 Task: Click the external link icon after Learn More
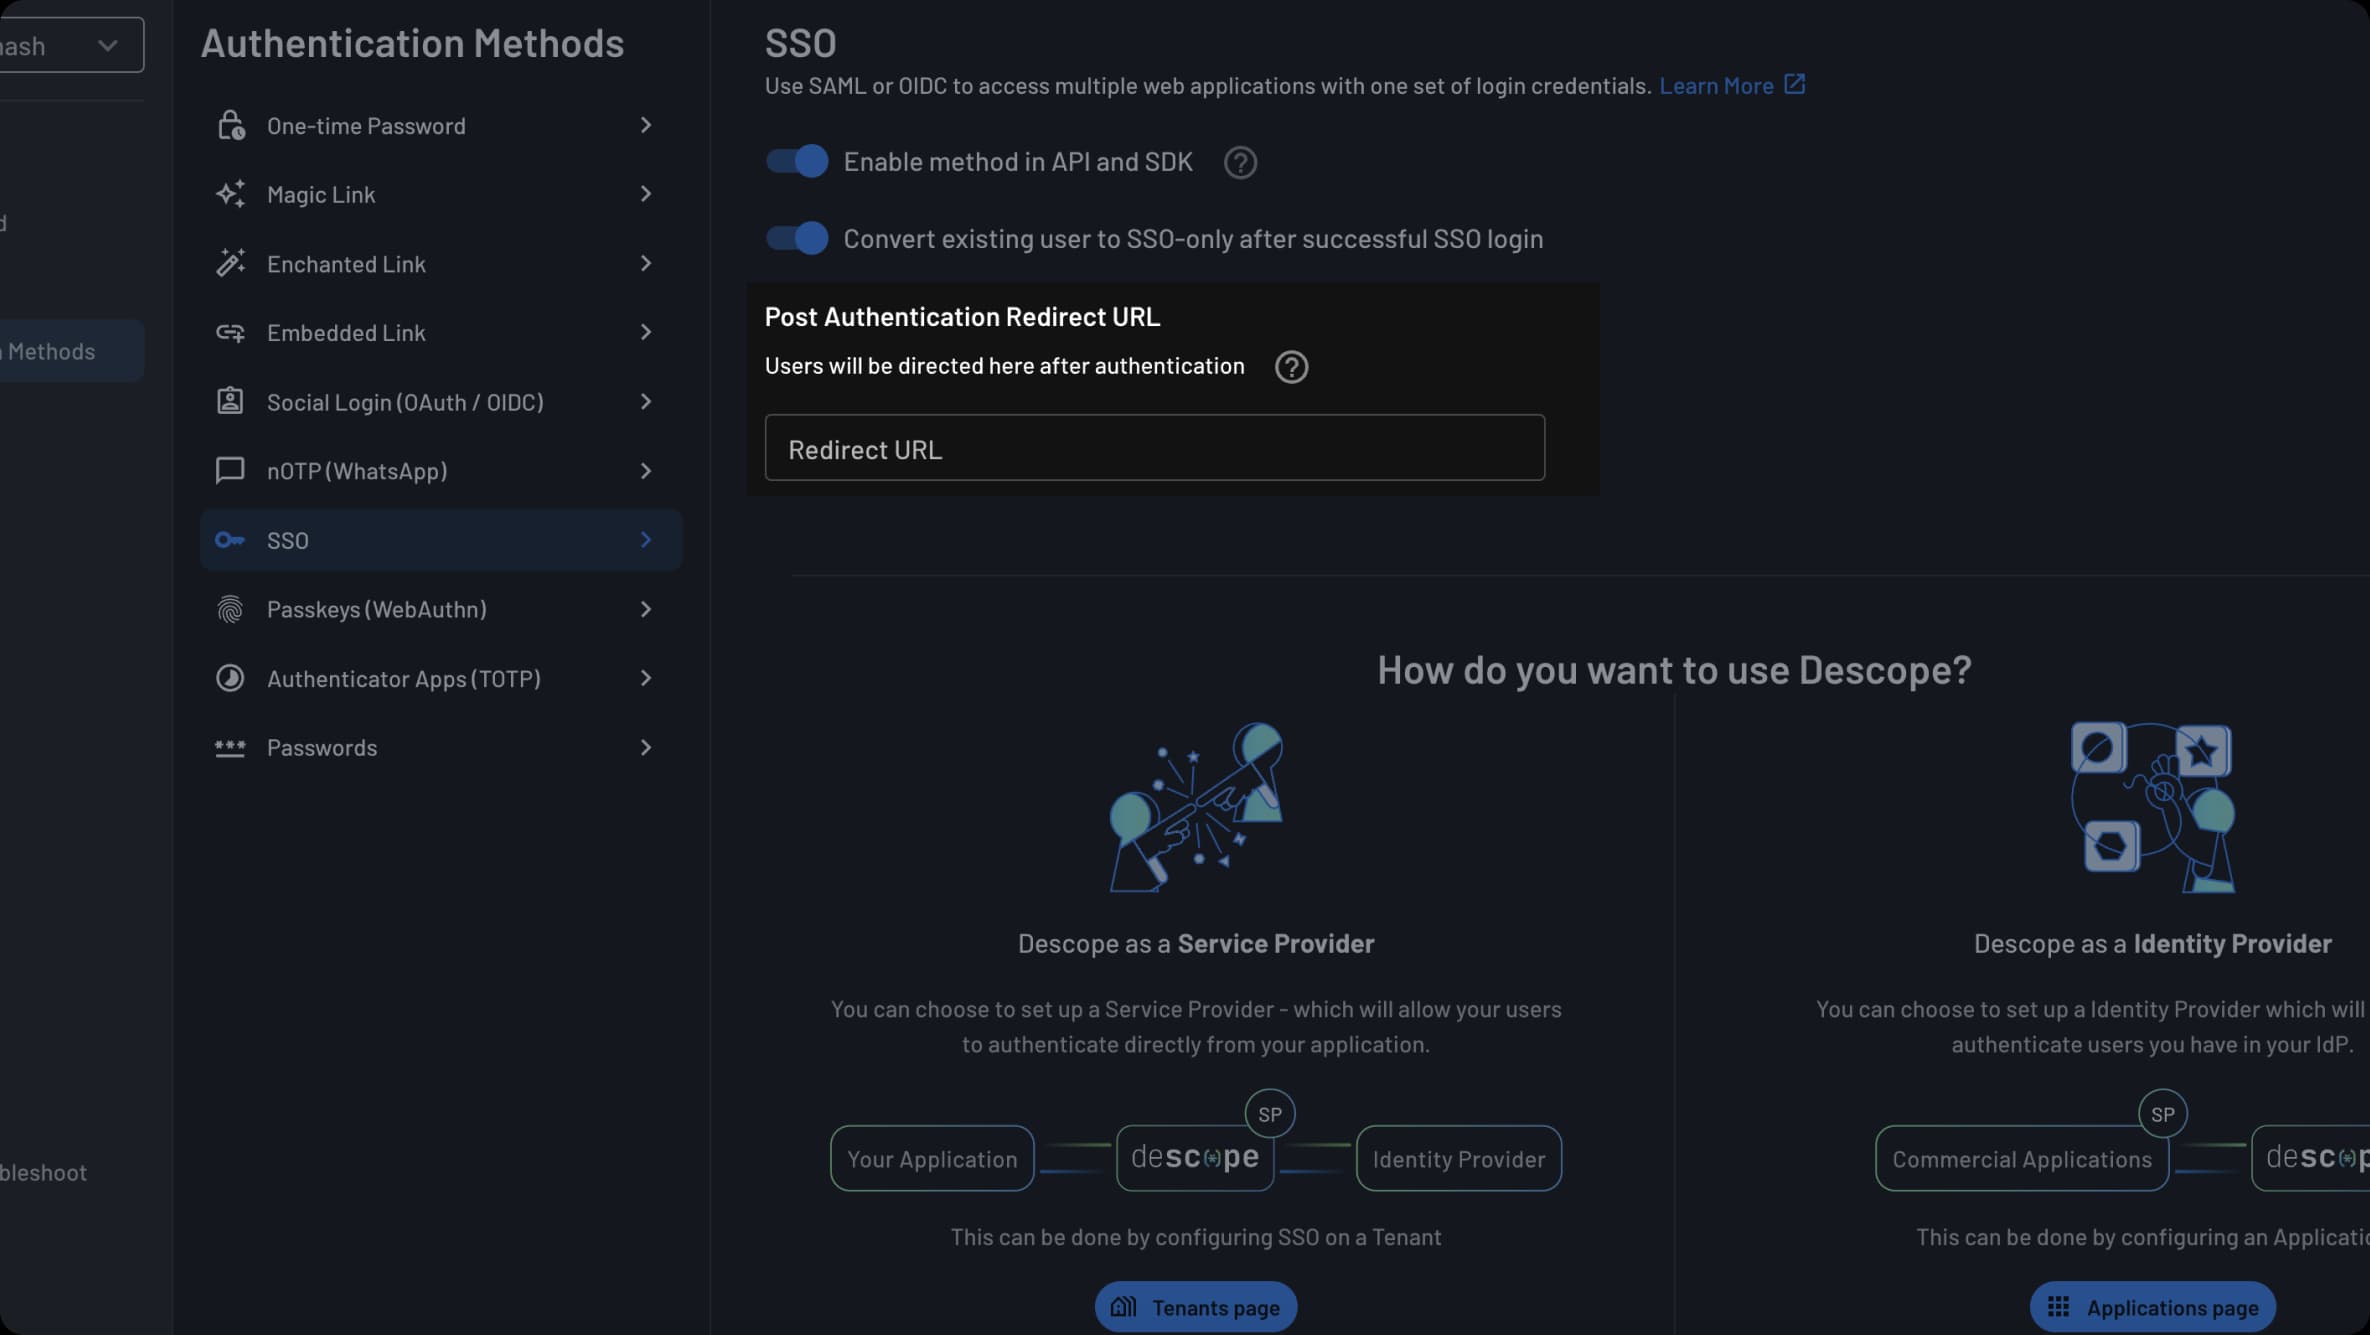click(1795, 84)
